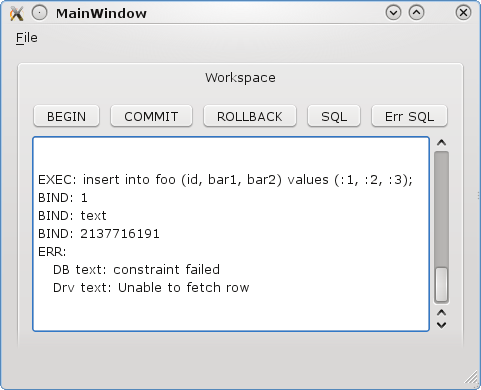The width and height of the screenshot is (481, 390).
Task: Click the 'BIND: text' line
Action: (72, 216)
